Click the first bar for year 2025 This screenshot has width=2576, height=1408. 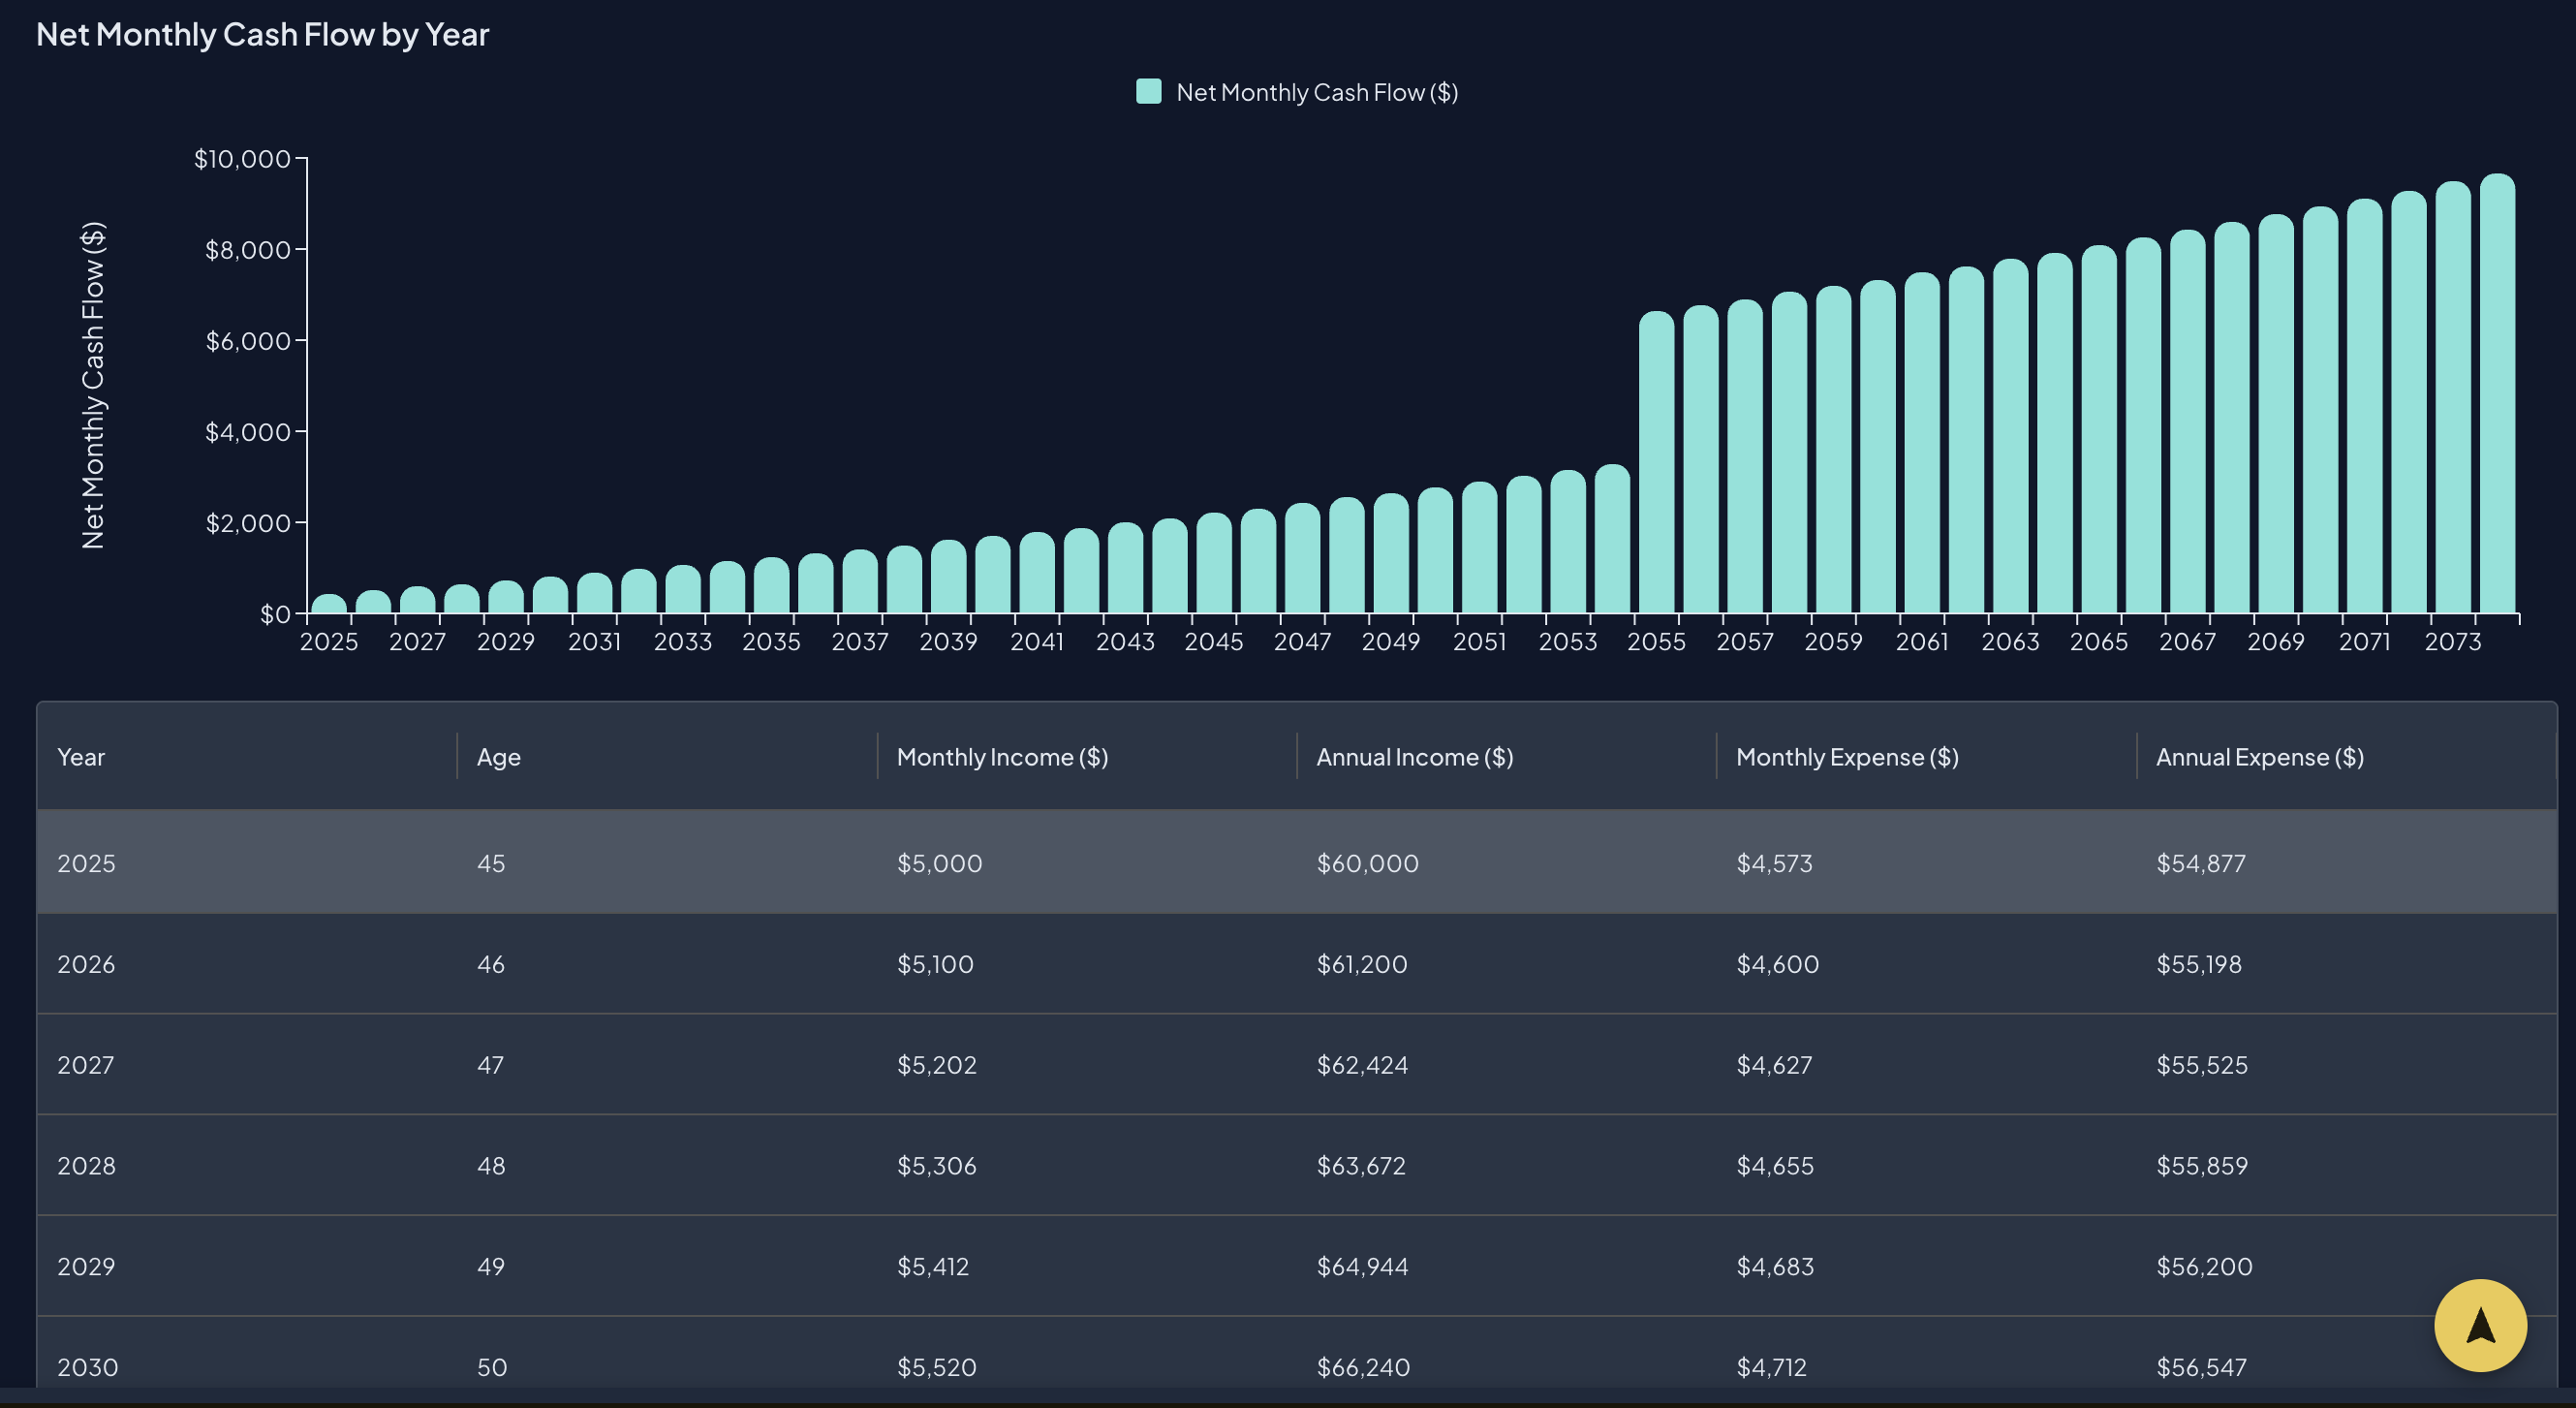tap(329, 605)
